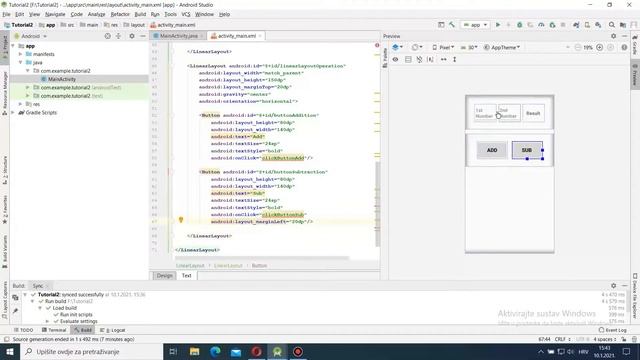
Task: Run the app with the green play button
Action: 498,25
